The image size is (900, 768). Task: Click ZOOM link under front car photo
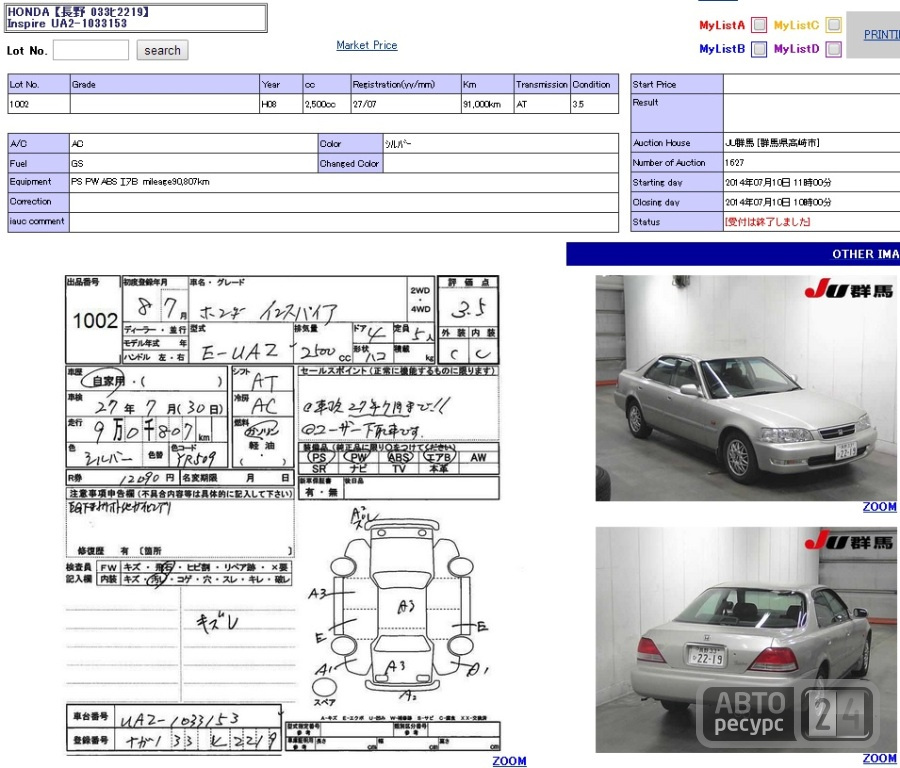[879, 507]
